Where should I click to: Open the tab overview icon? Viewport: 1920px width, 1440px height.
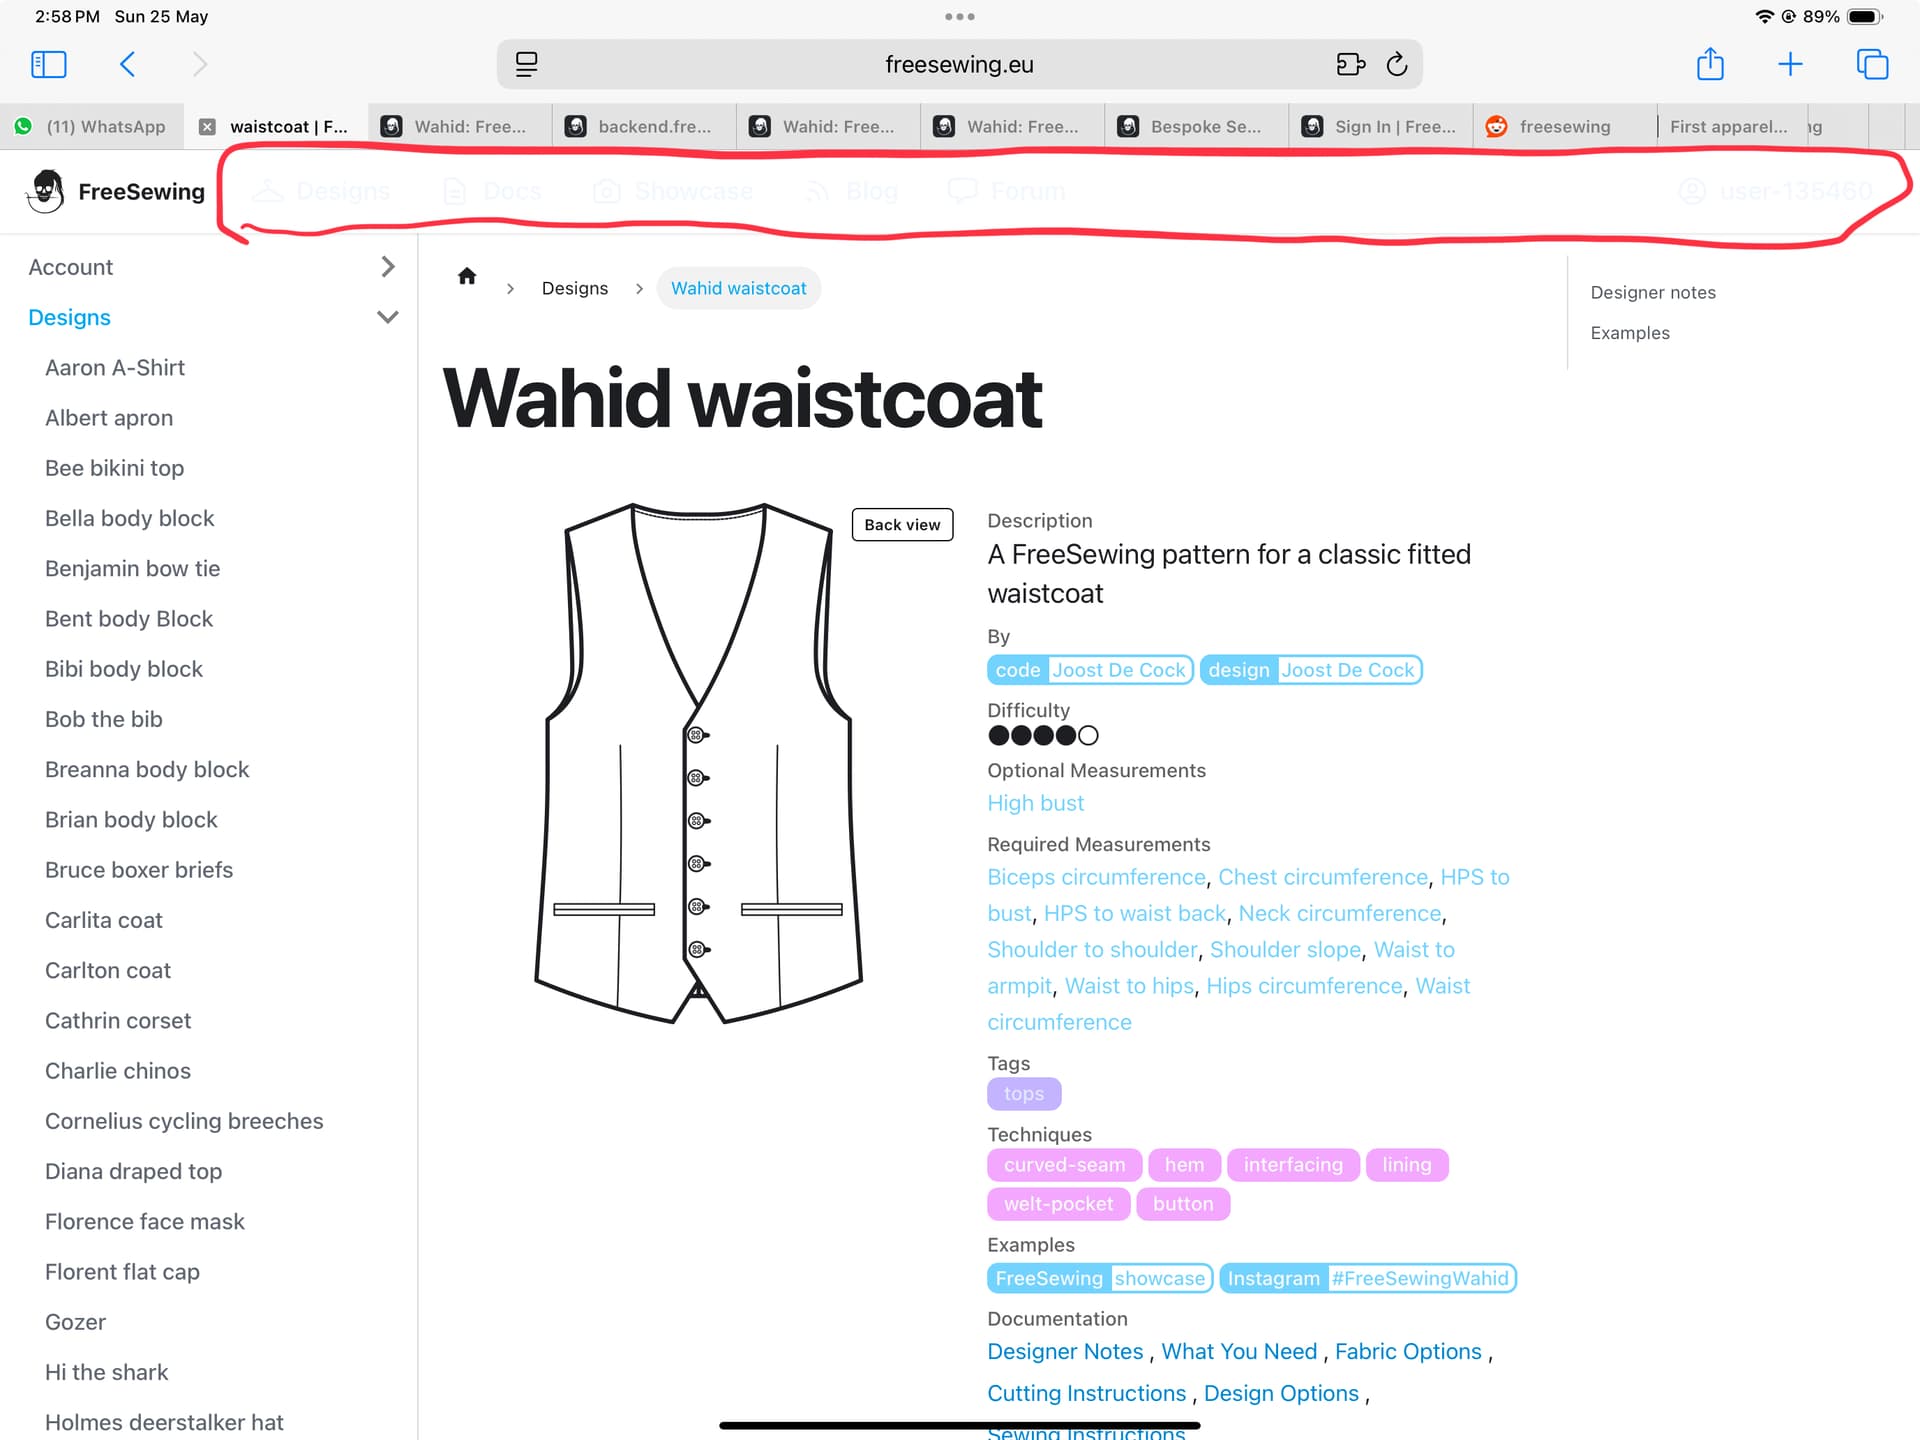click(1871, 65)
